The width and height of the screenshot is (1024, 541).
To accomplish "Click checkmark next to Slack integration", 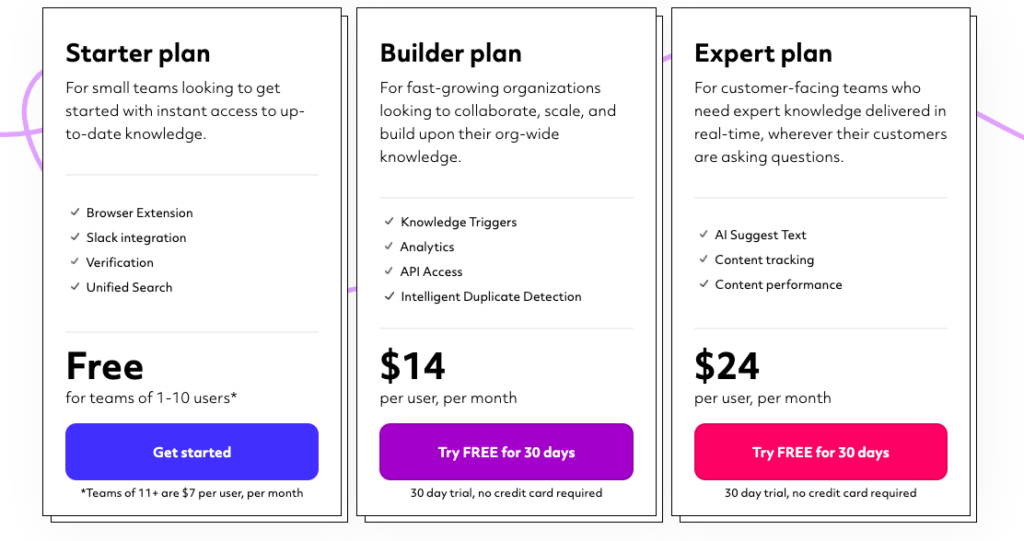I will (75, 237).
